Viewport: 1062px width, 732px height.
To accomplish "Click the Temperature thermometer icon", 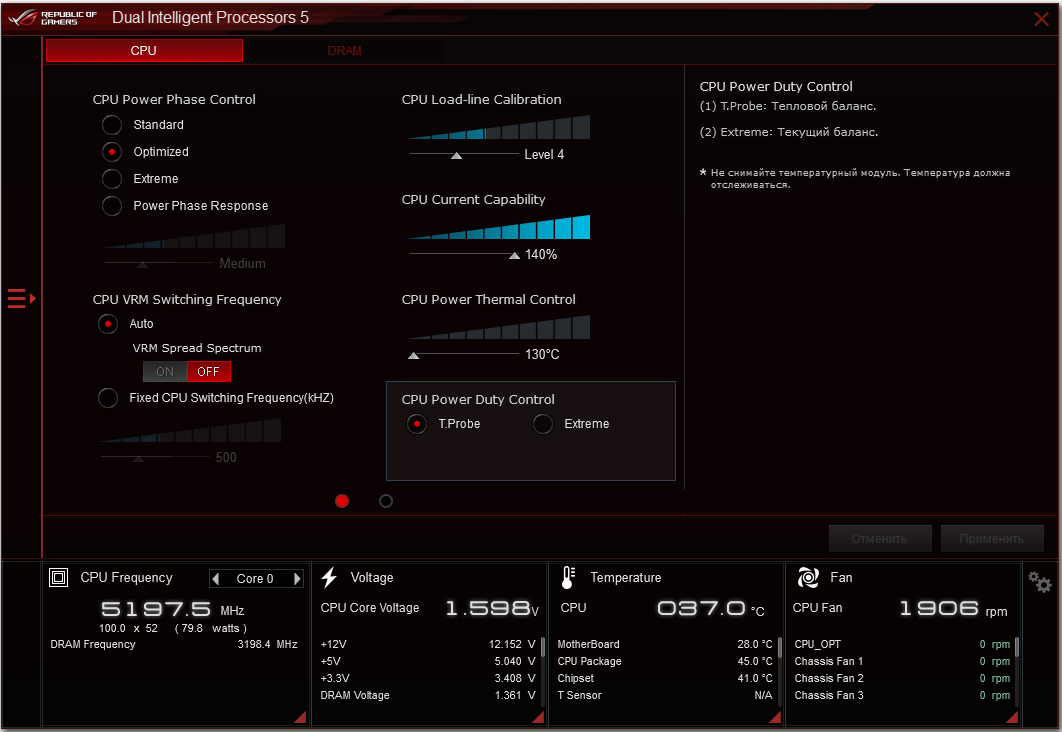I will pyautogui.click(x=568, y=578).
